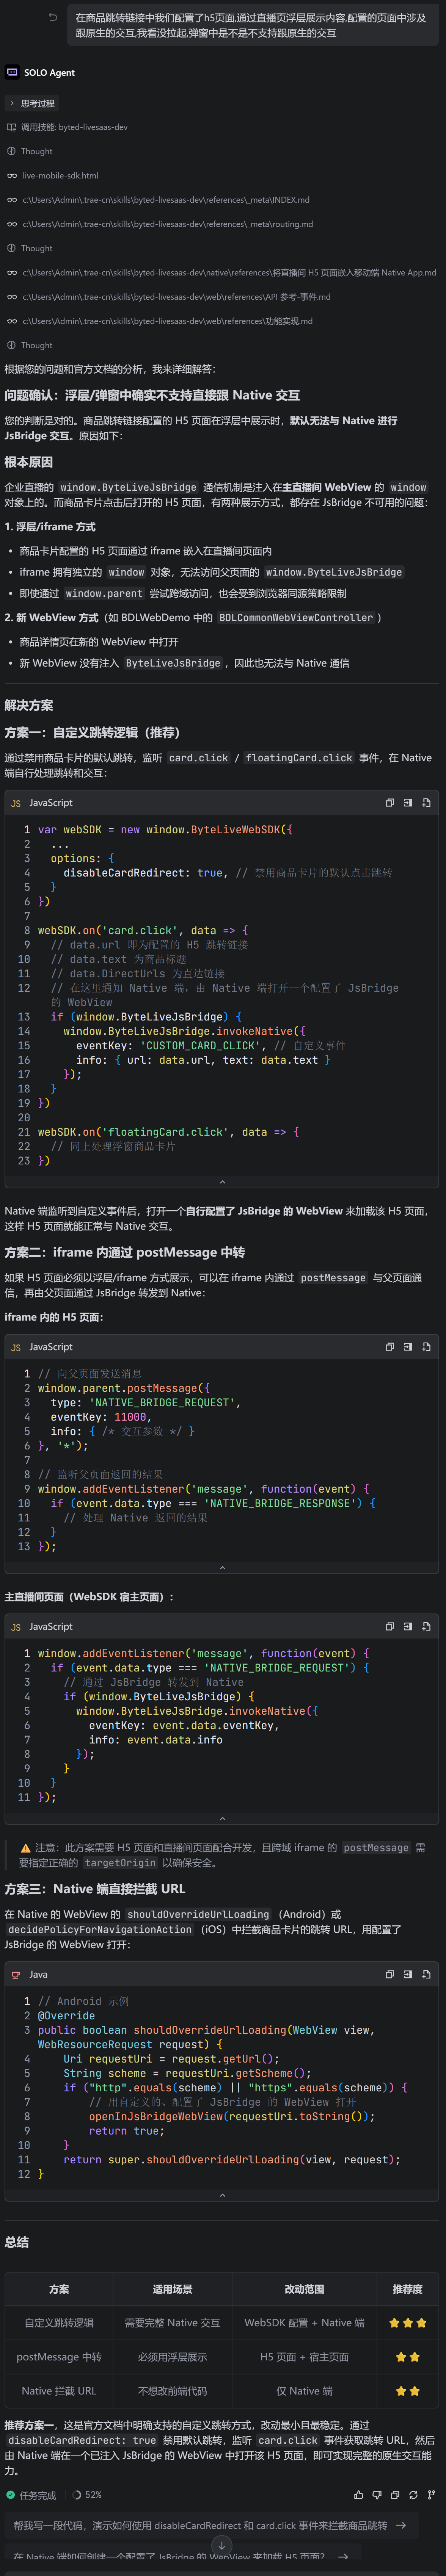Click the 方案 column header in the summary table

click(x=59, y=2289)
